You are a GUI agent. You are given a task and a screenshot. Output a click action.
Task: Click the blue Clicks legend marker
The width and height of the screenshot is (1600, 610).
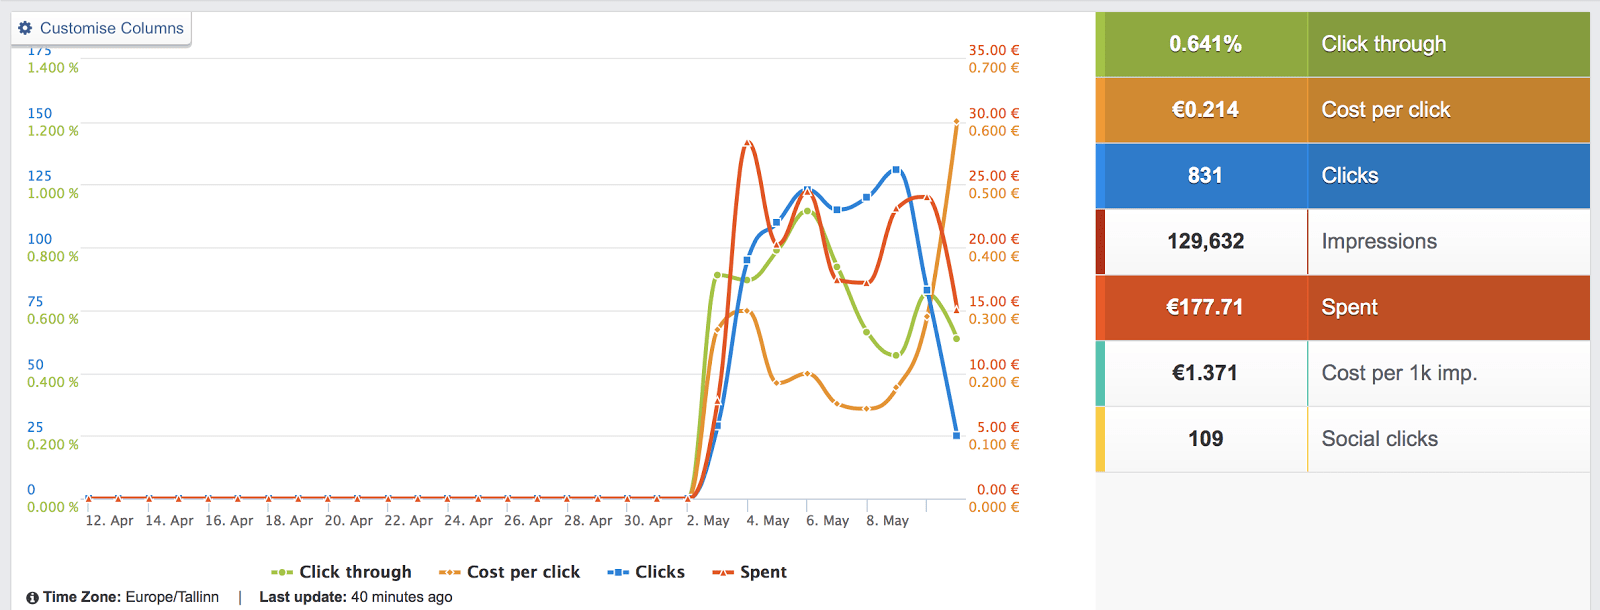coord(620,571)
